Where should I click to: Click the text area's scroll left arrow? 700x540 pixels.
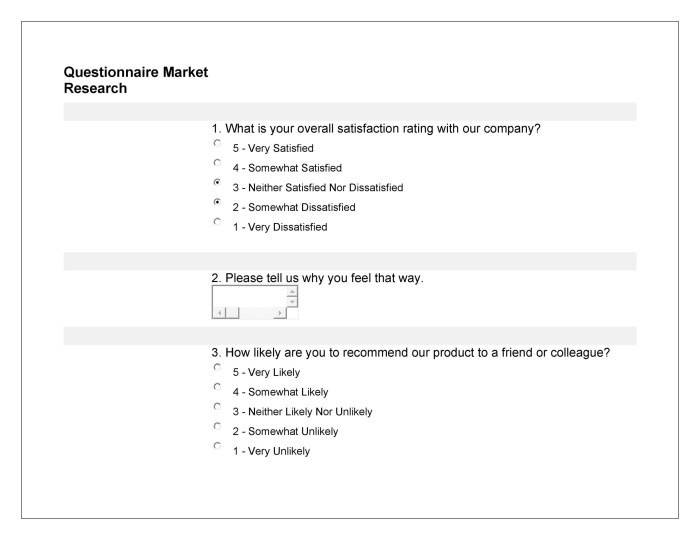click(x=219, y=313)
